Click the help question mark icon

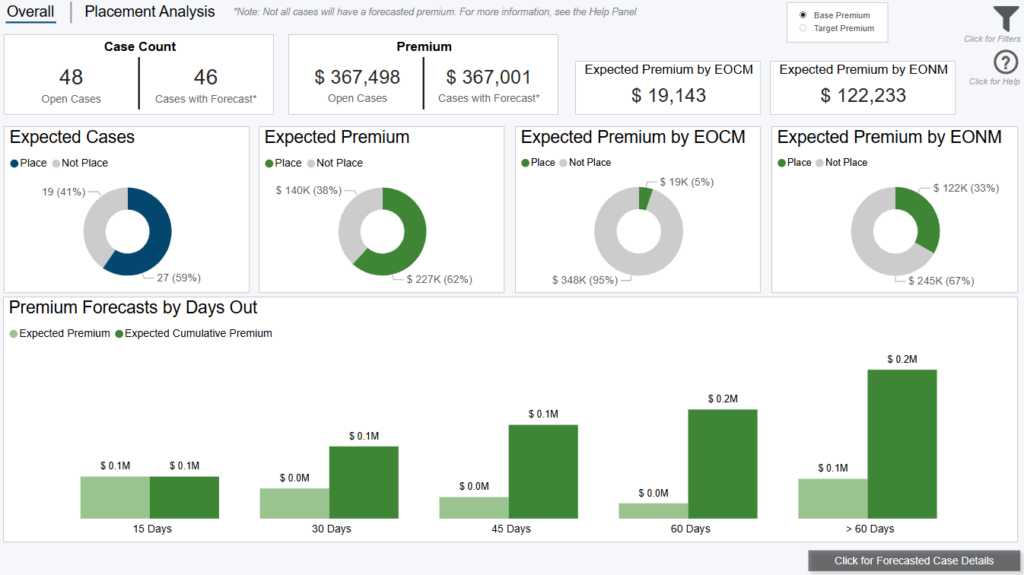[x=1006, y=62]
